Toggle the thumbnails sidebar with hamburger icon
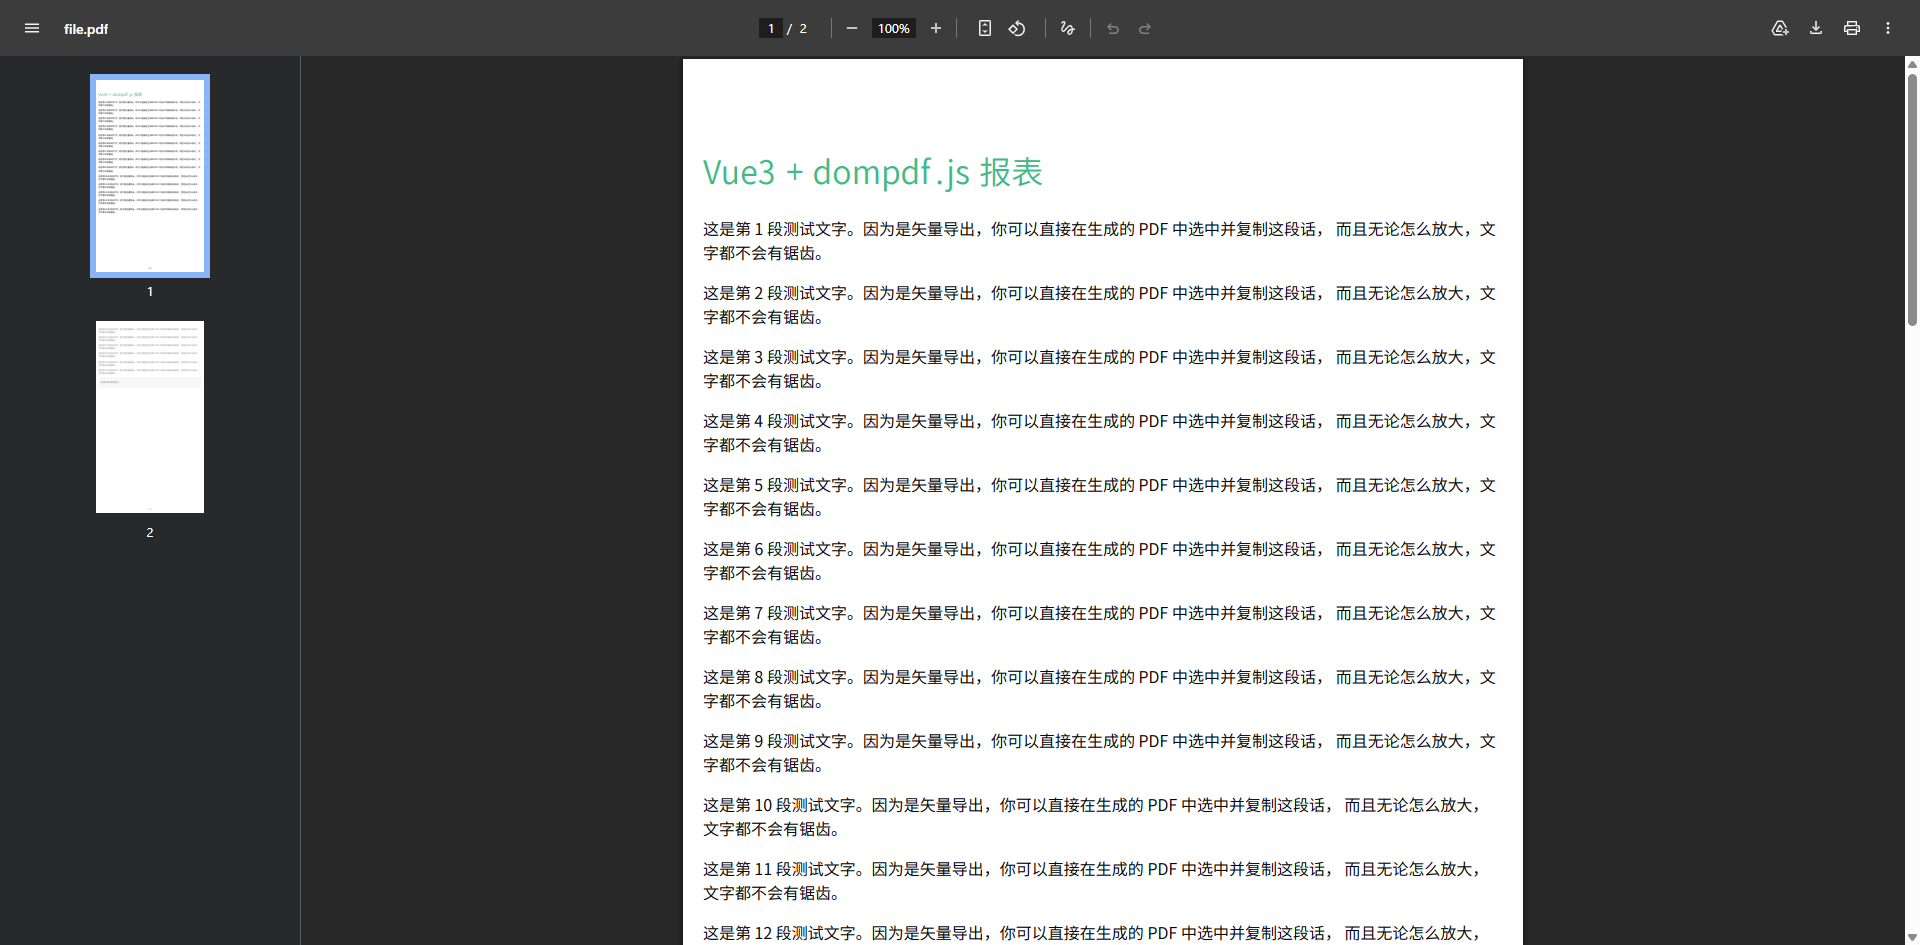This screenshot has height=945, width=1920. tap(31, 28)
